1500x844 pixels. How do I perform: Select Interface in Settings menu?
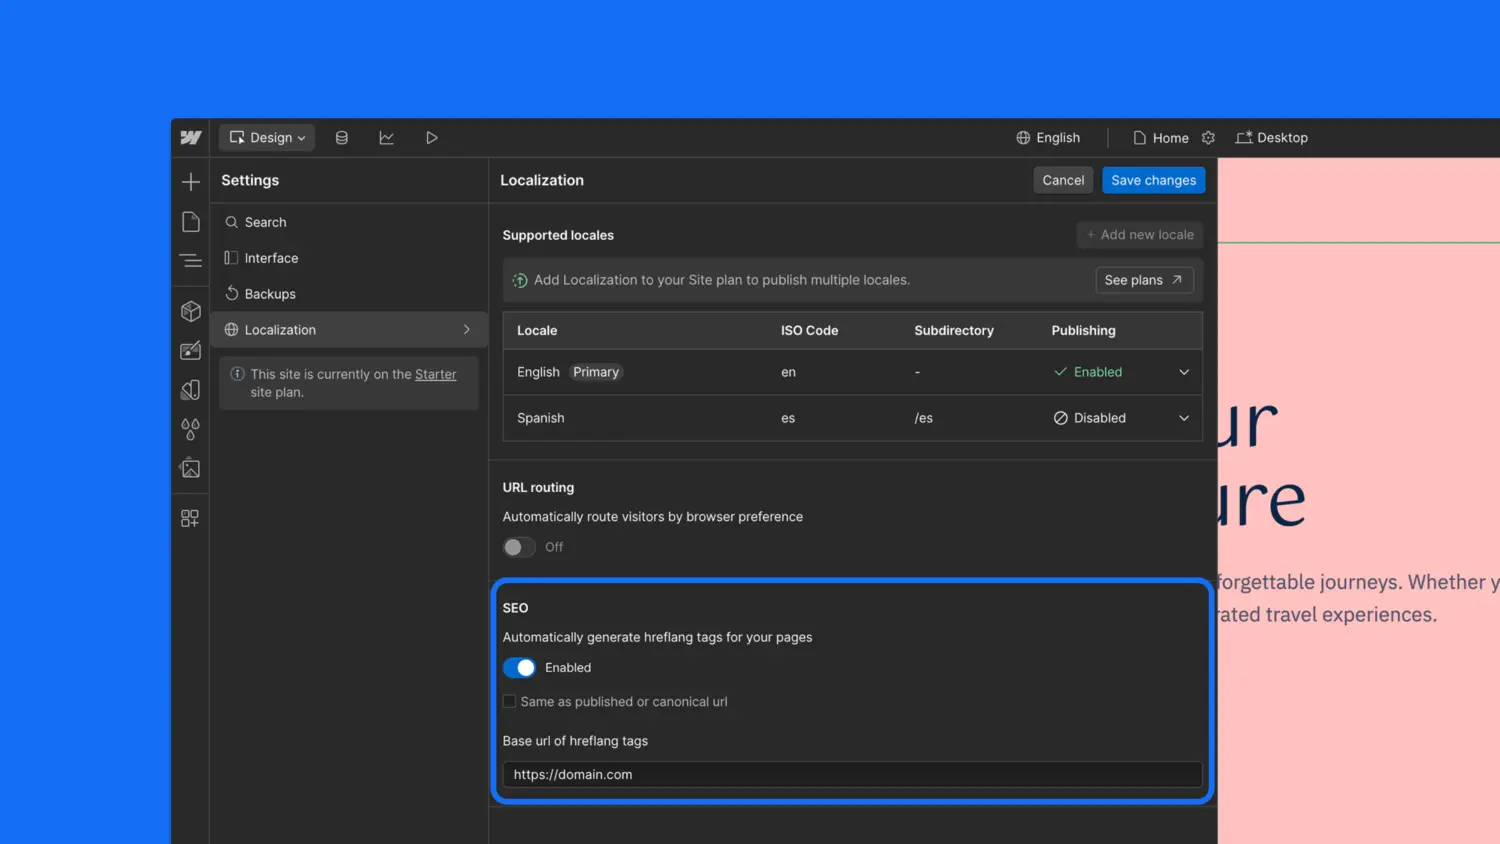click(349, 258)
